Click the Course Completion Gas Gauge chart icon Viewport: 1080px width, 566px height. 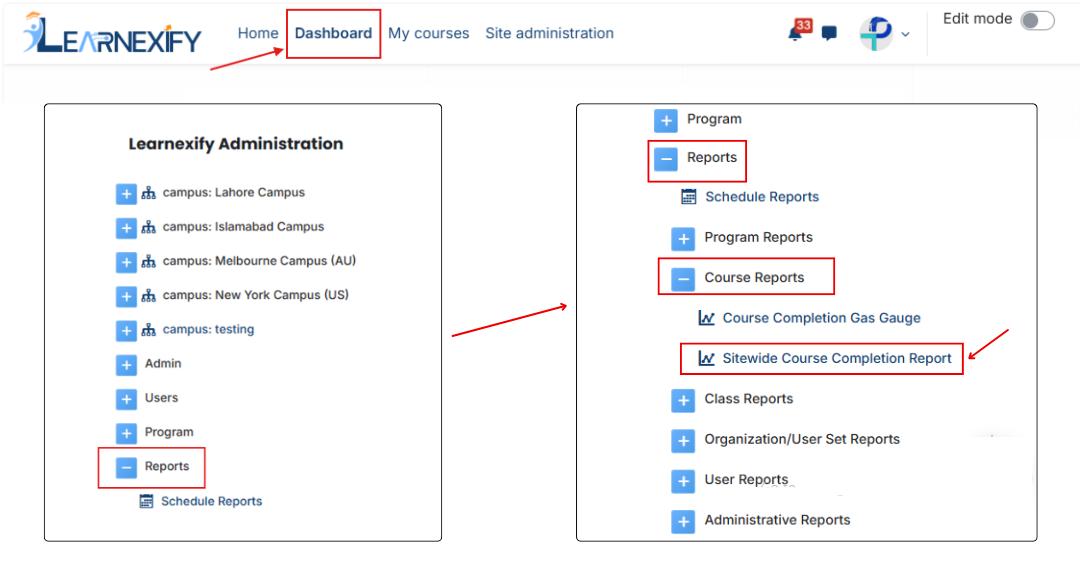pyautogui.click(x=706, y=318)
